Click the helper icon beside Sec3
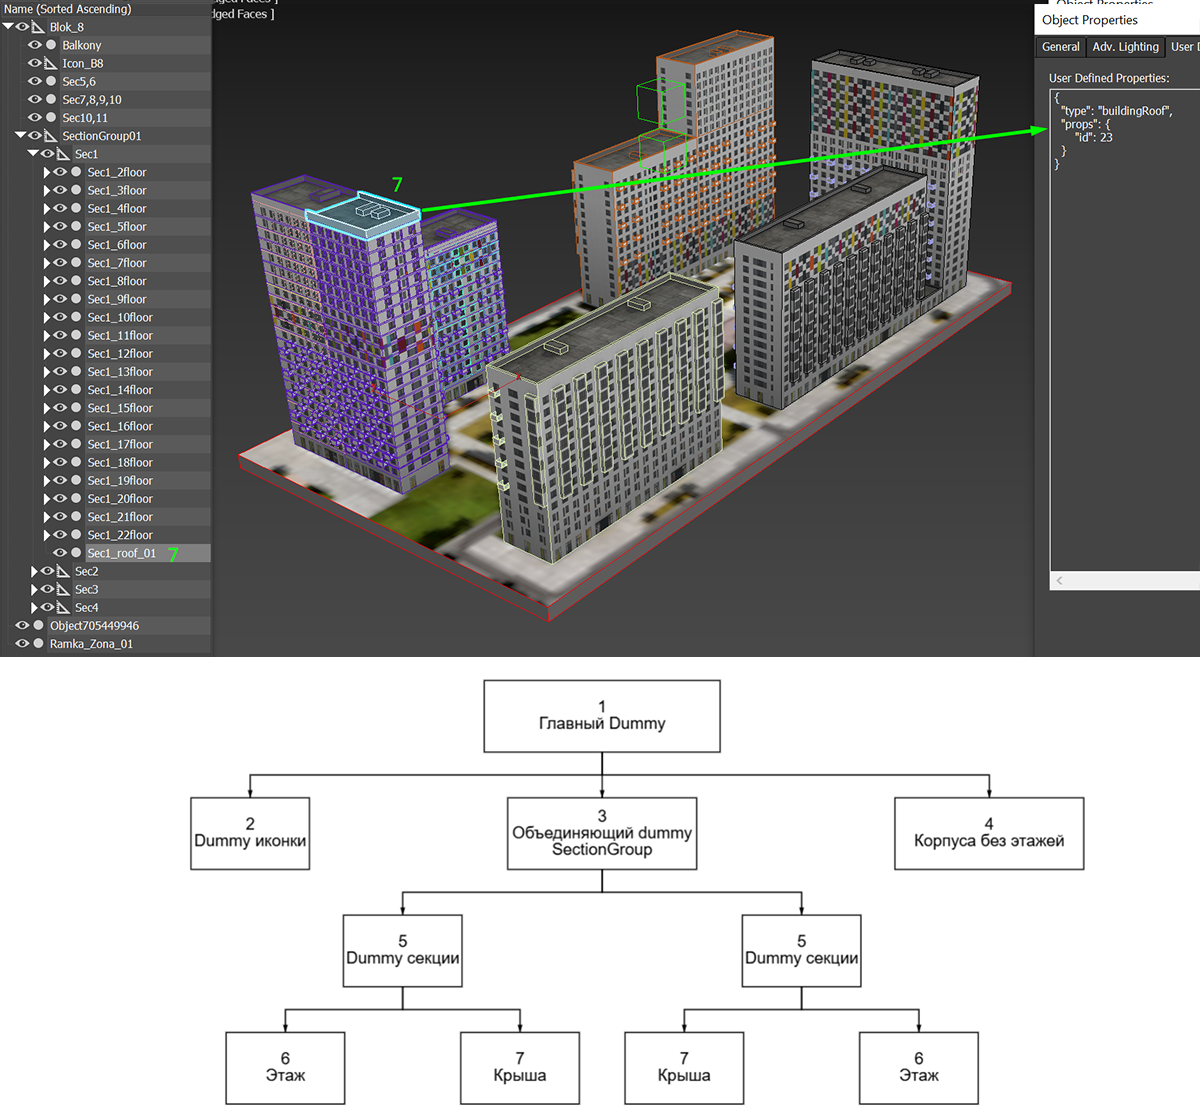 coord(63,589)
